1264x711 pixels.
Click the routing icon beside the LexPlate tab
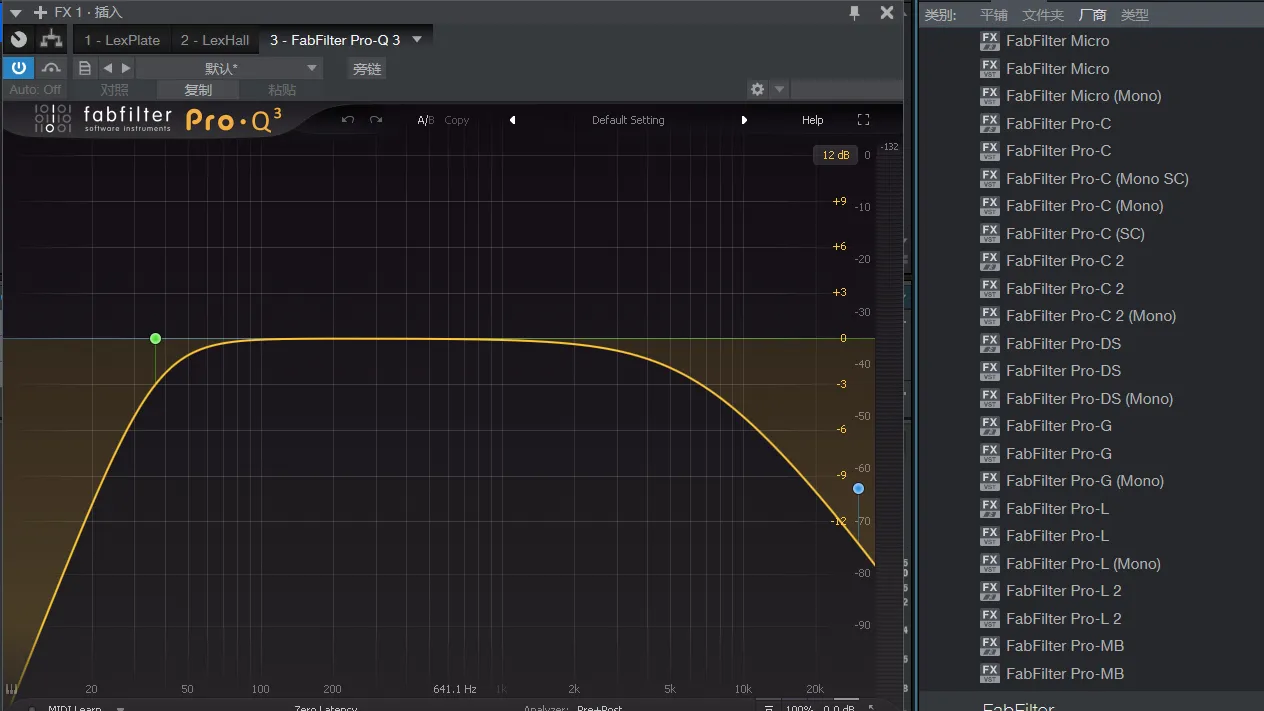point(51,40)
